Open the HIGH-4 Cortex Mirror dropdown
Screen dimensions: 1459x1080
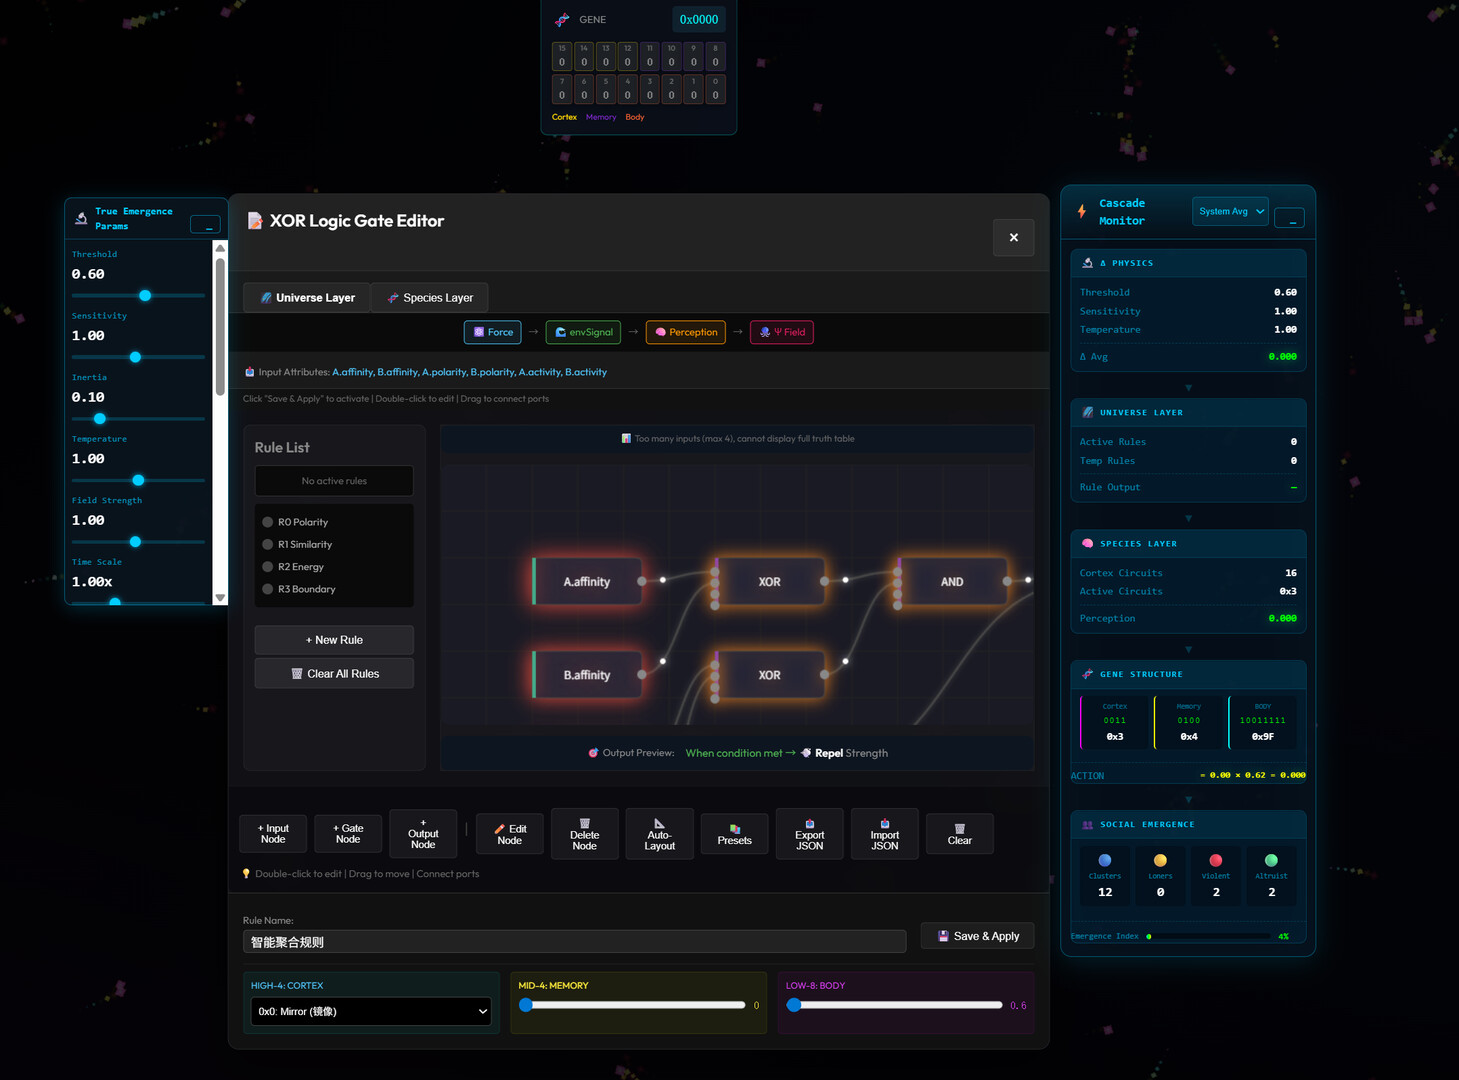click(x=370, y=1011)
